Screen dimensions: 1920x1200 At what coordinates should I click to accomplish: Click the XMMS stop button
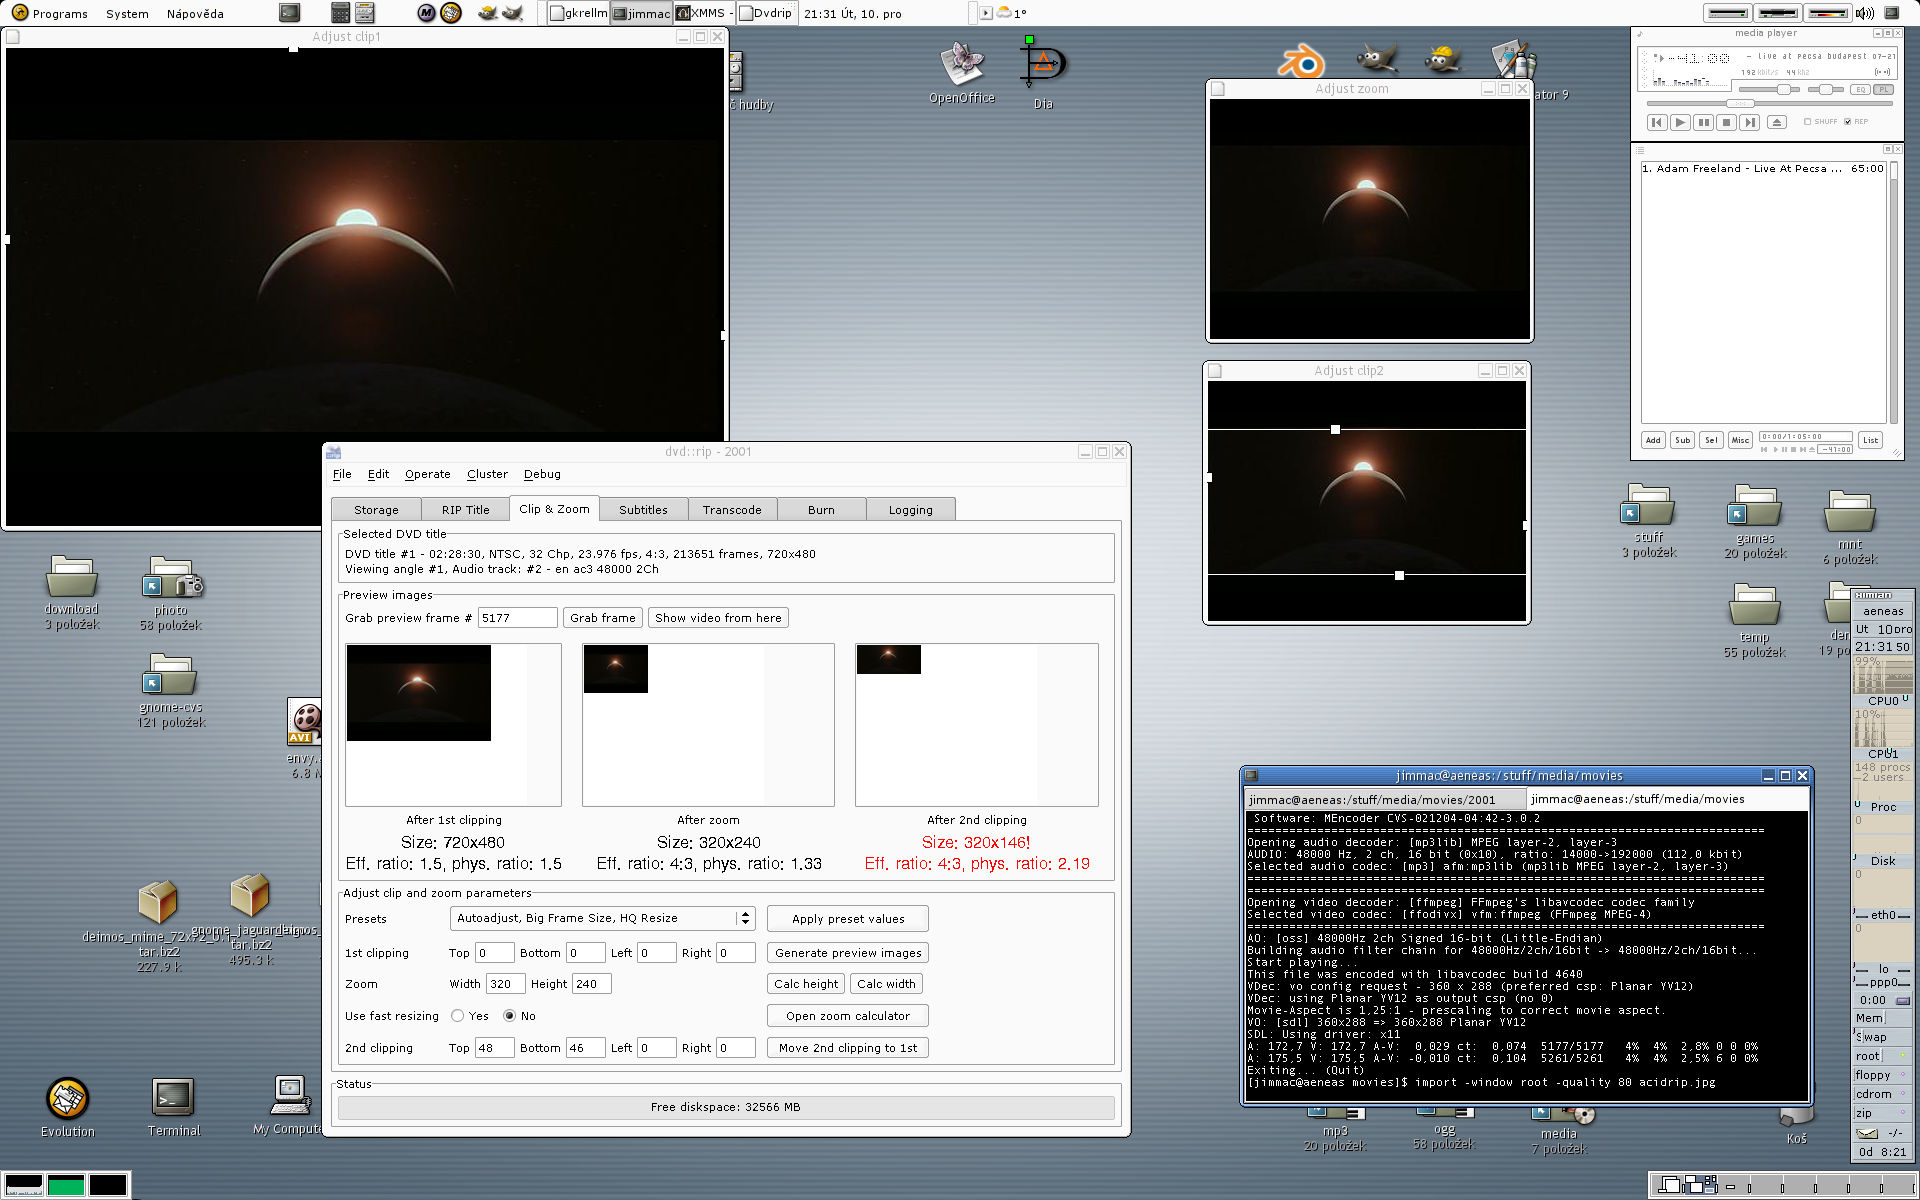tap(1726, 122)
